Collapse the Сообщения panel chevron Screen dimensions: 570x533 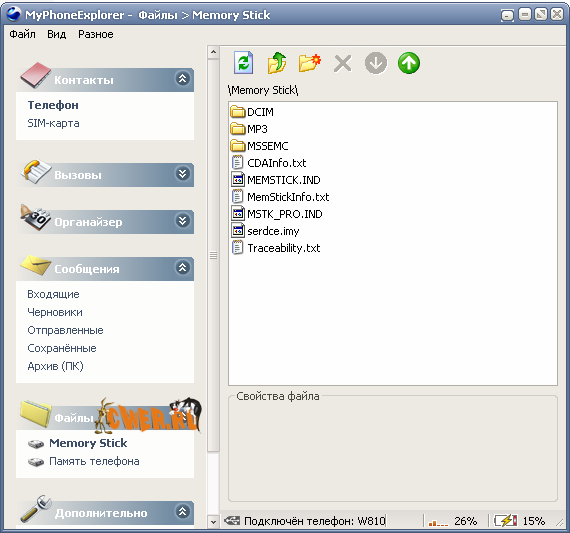pyautogui.click(x=182, y=268)
